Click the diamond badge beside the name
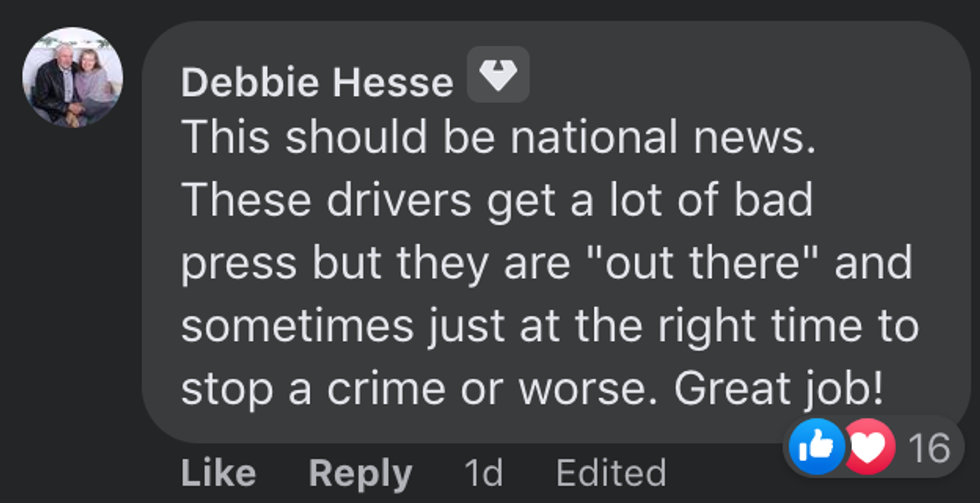 point(498,76)
